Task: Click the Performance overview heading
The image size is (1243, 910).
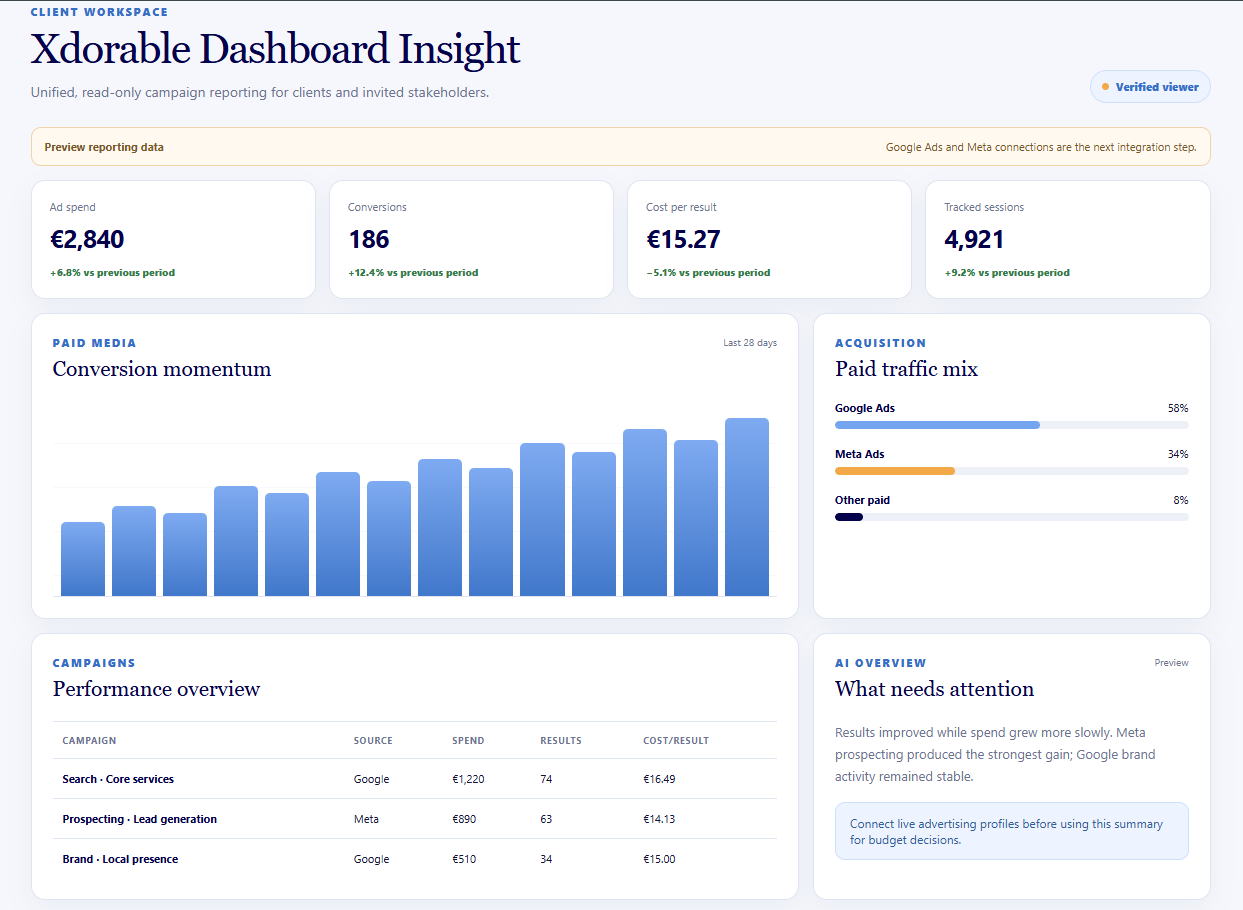Action: [x=156, y=689]
